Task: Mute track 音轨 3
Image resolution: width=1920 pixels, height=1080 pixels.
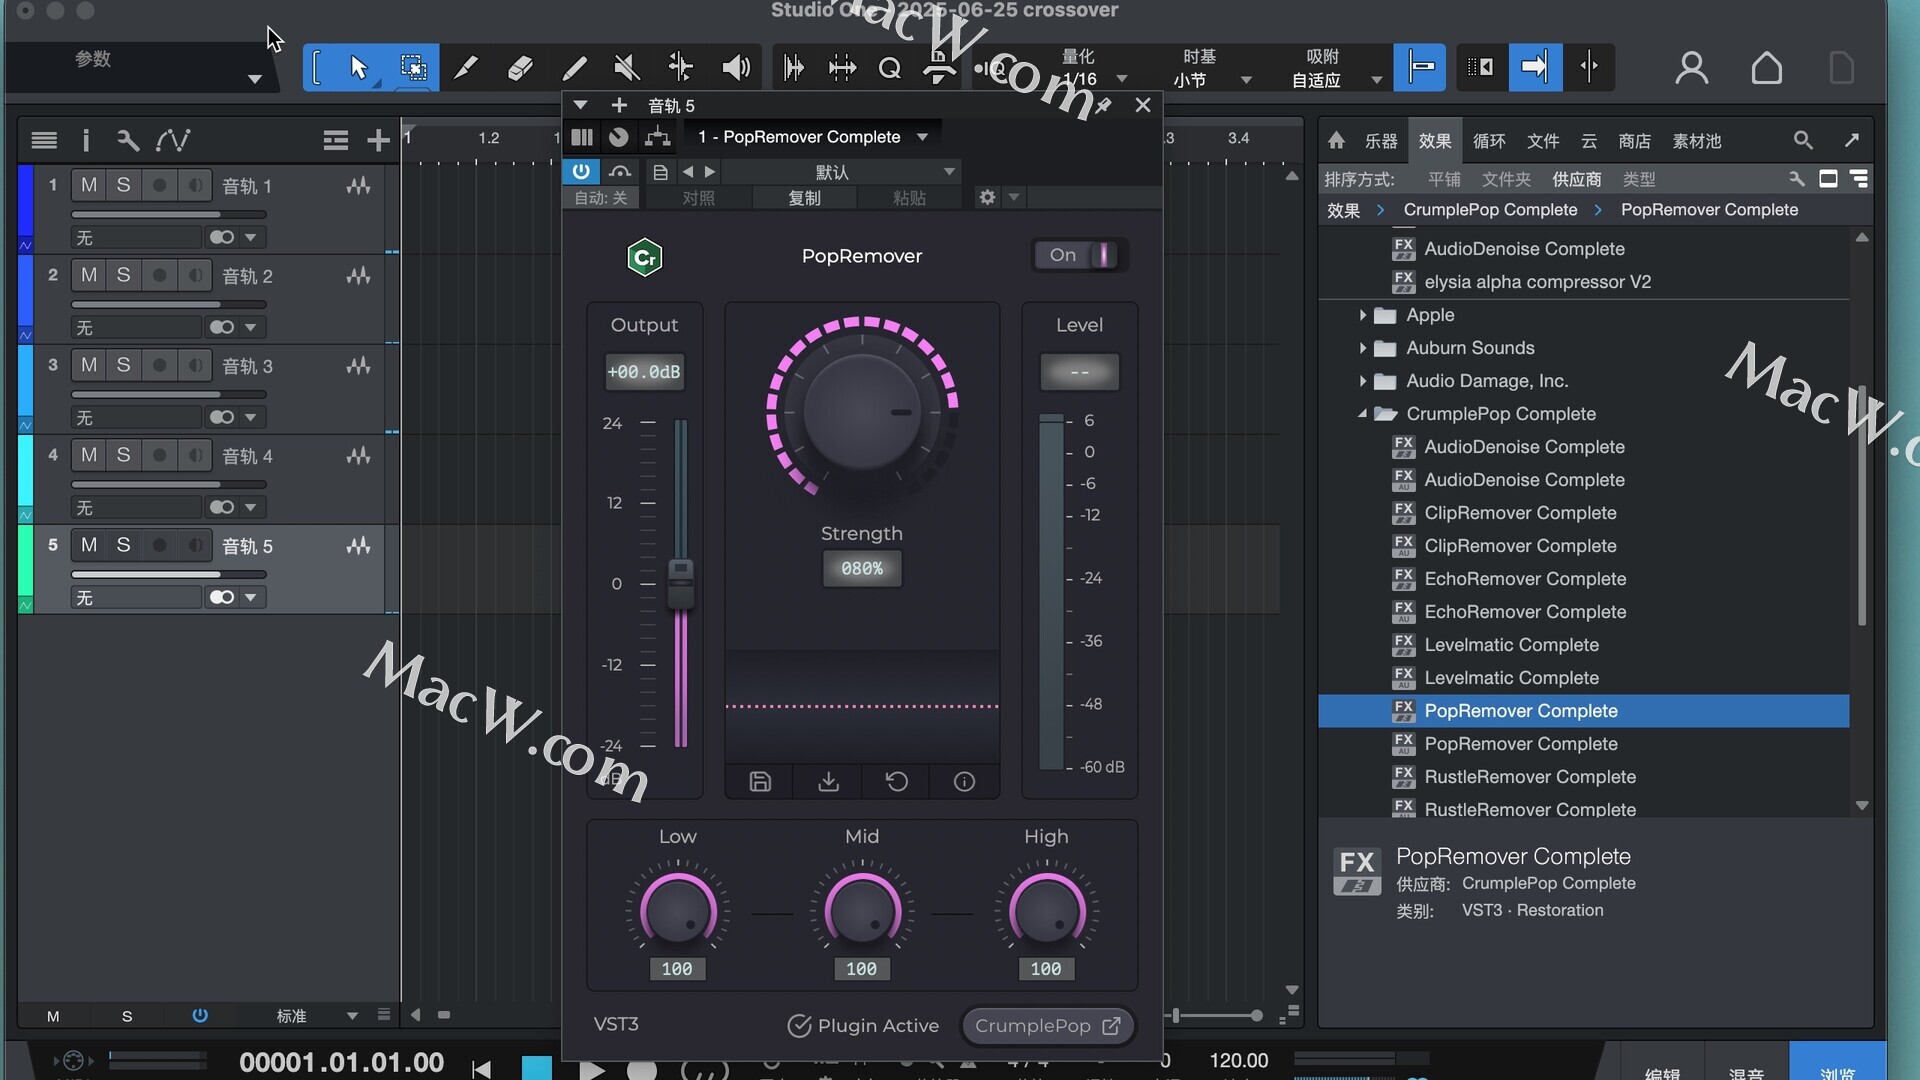Action: (x=89, y=365)
